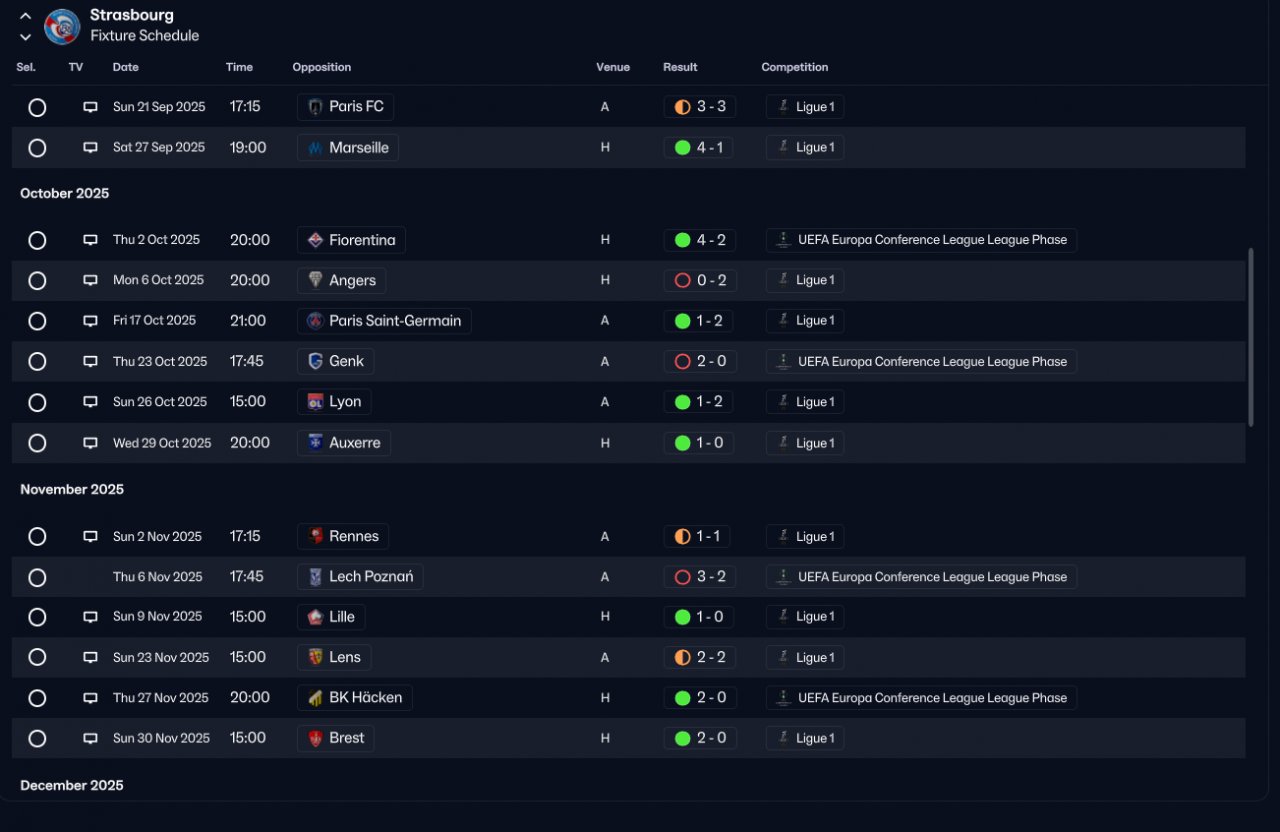This screenshot has width=1280, height=832.
Task: Click the vertical scrollbar thumb
Action: tap(1251, 338)
